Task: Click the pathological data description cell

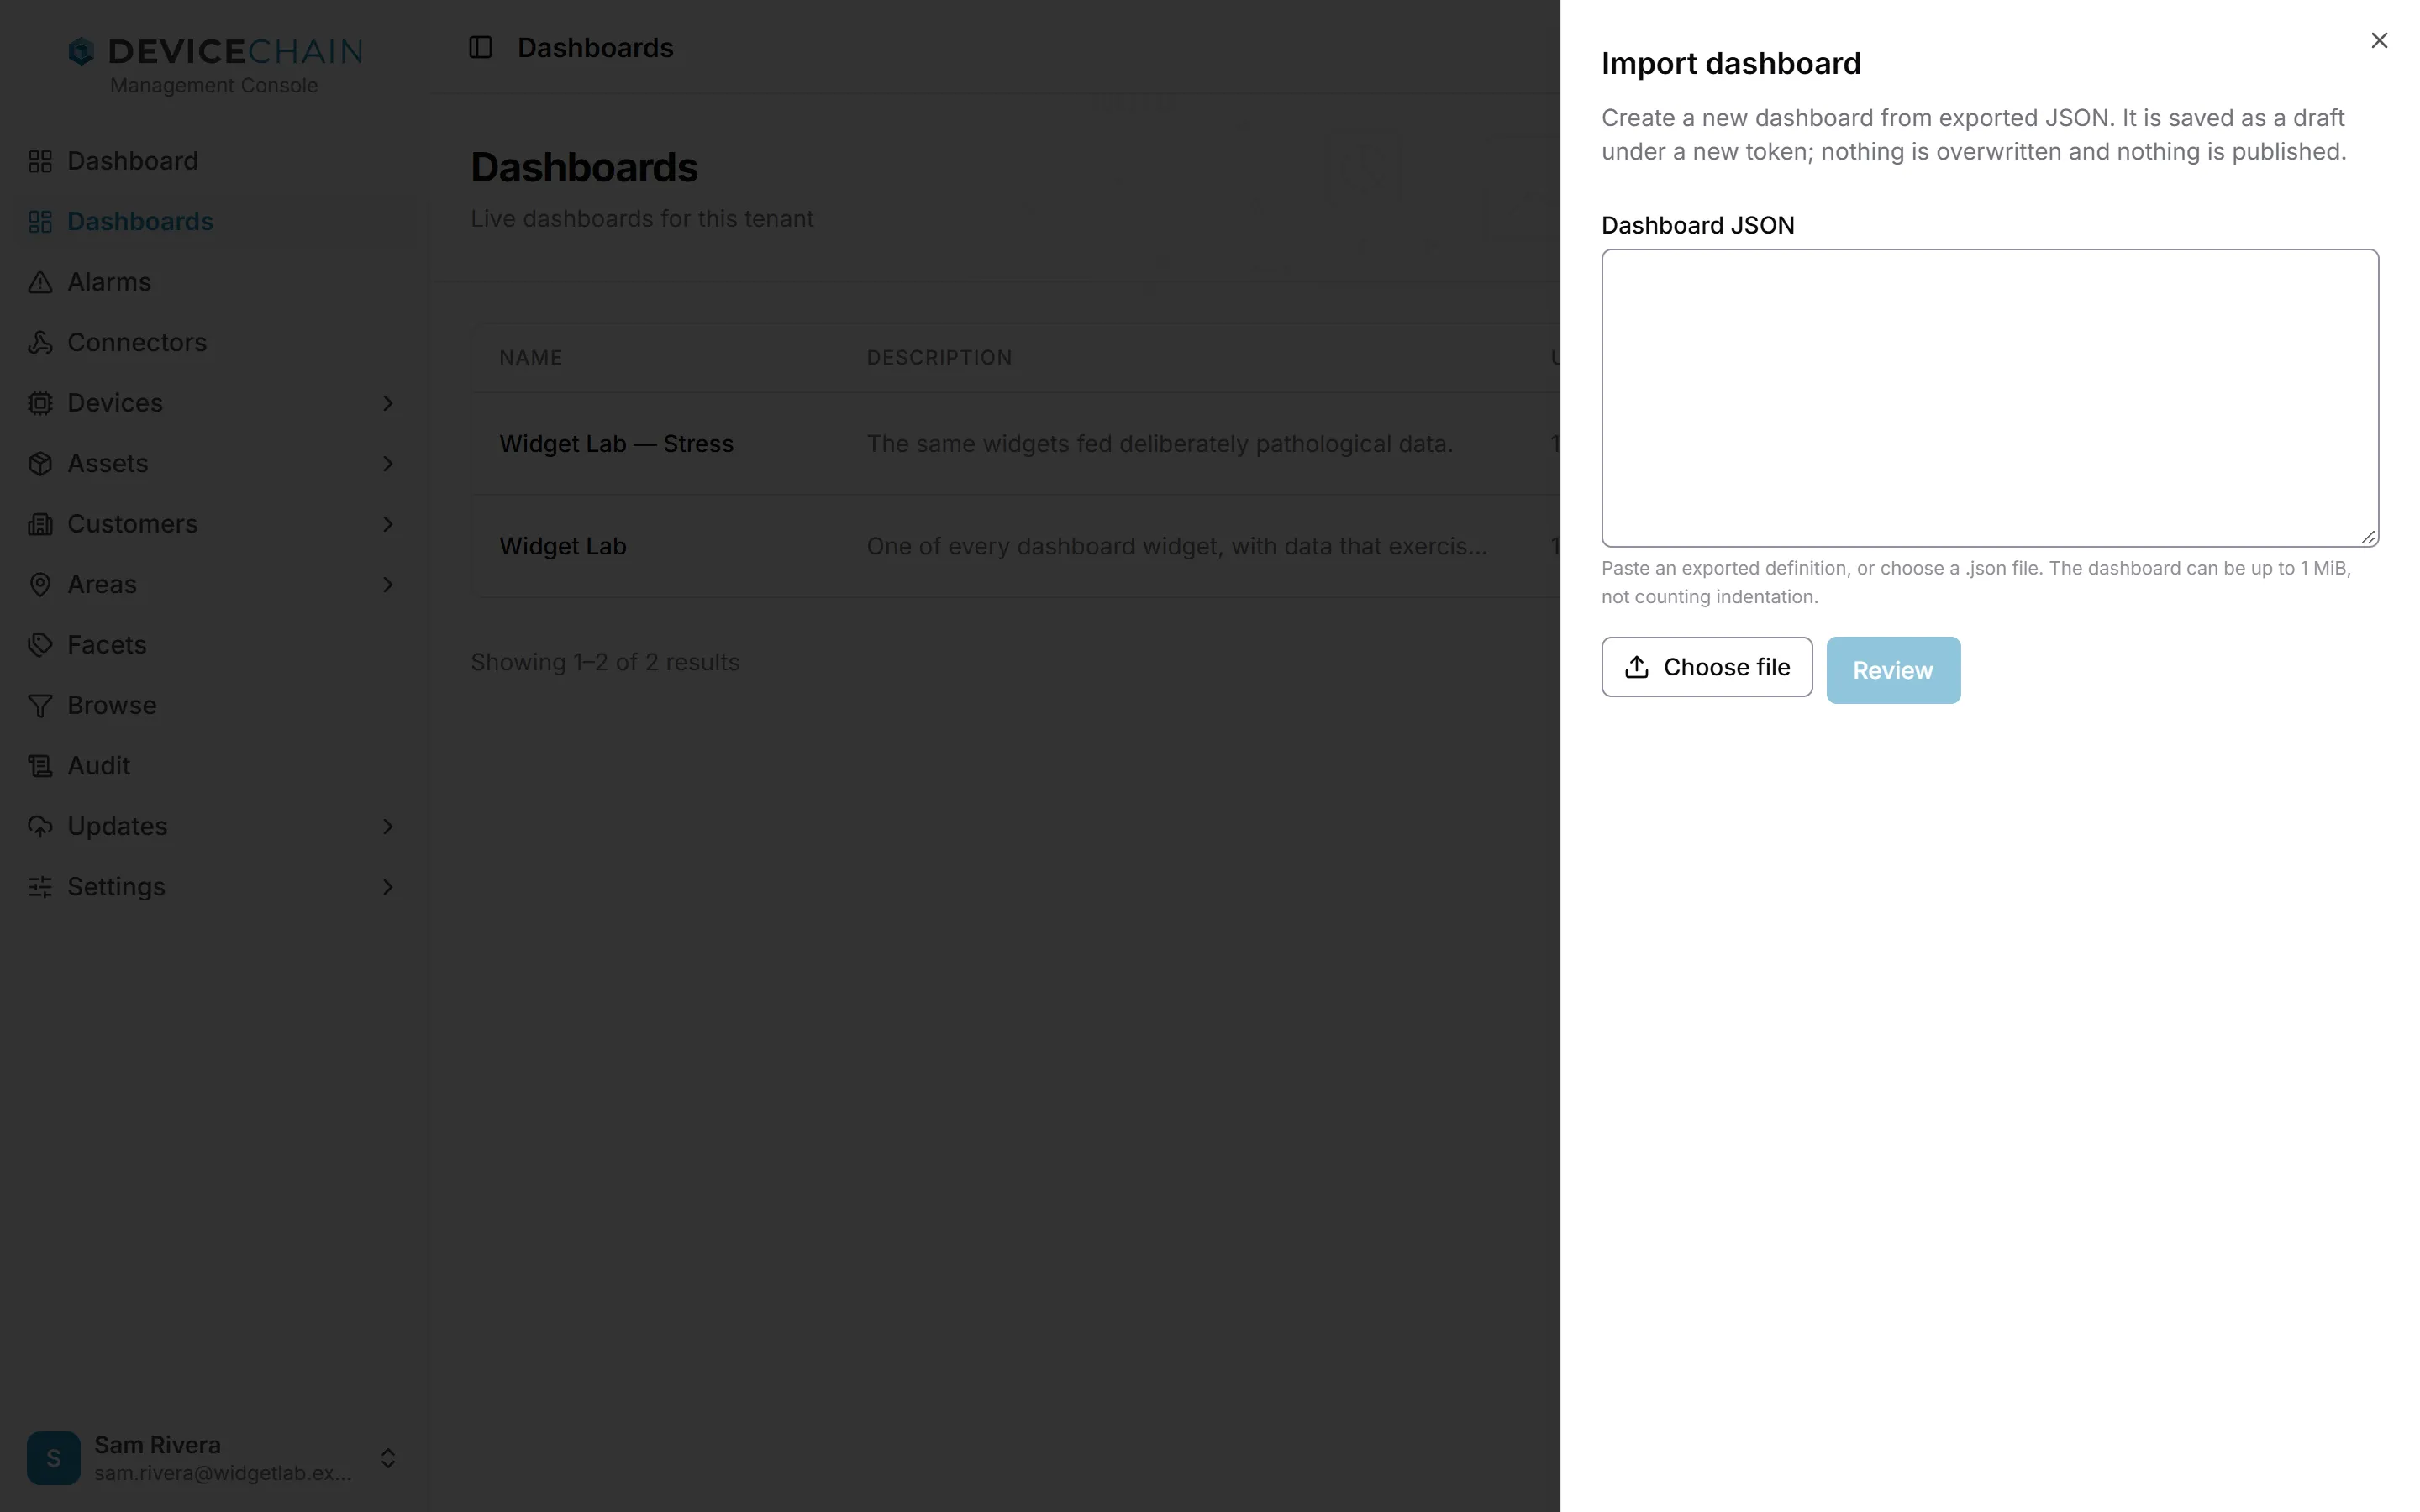Action: pos(1160,444)
